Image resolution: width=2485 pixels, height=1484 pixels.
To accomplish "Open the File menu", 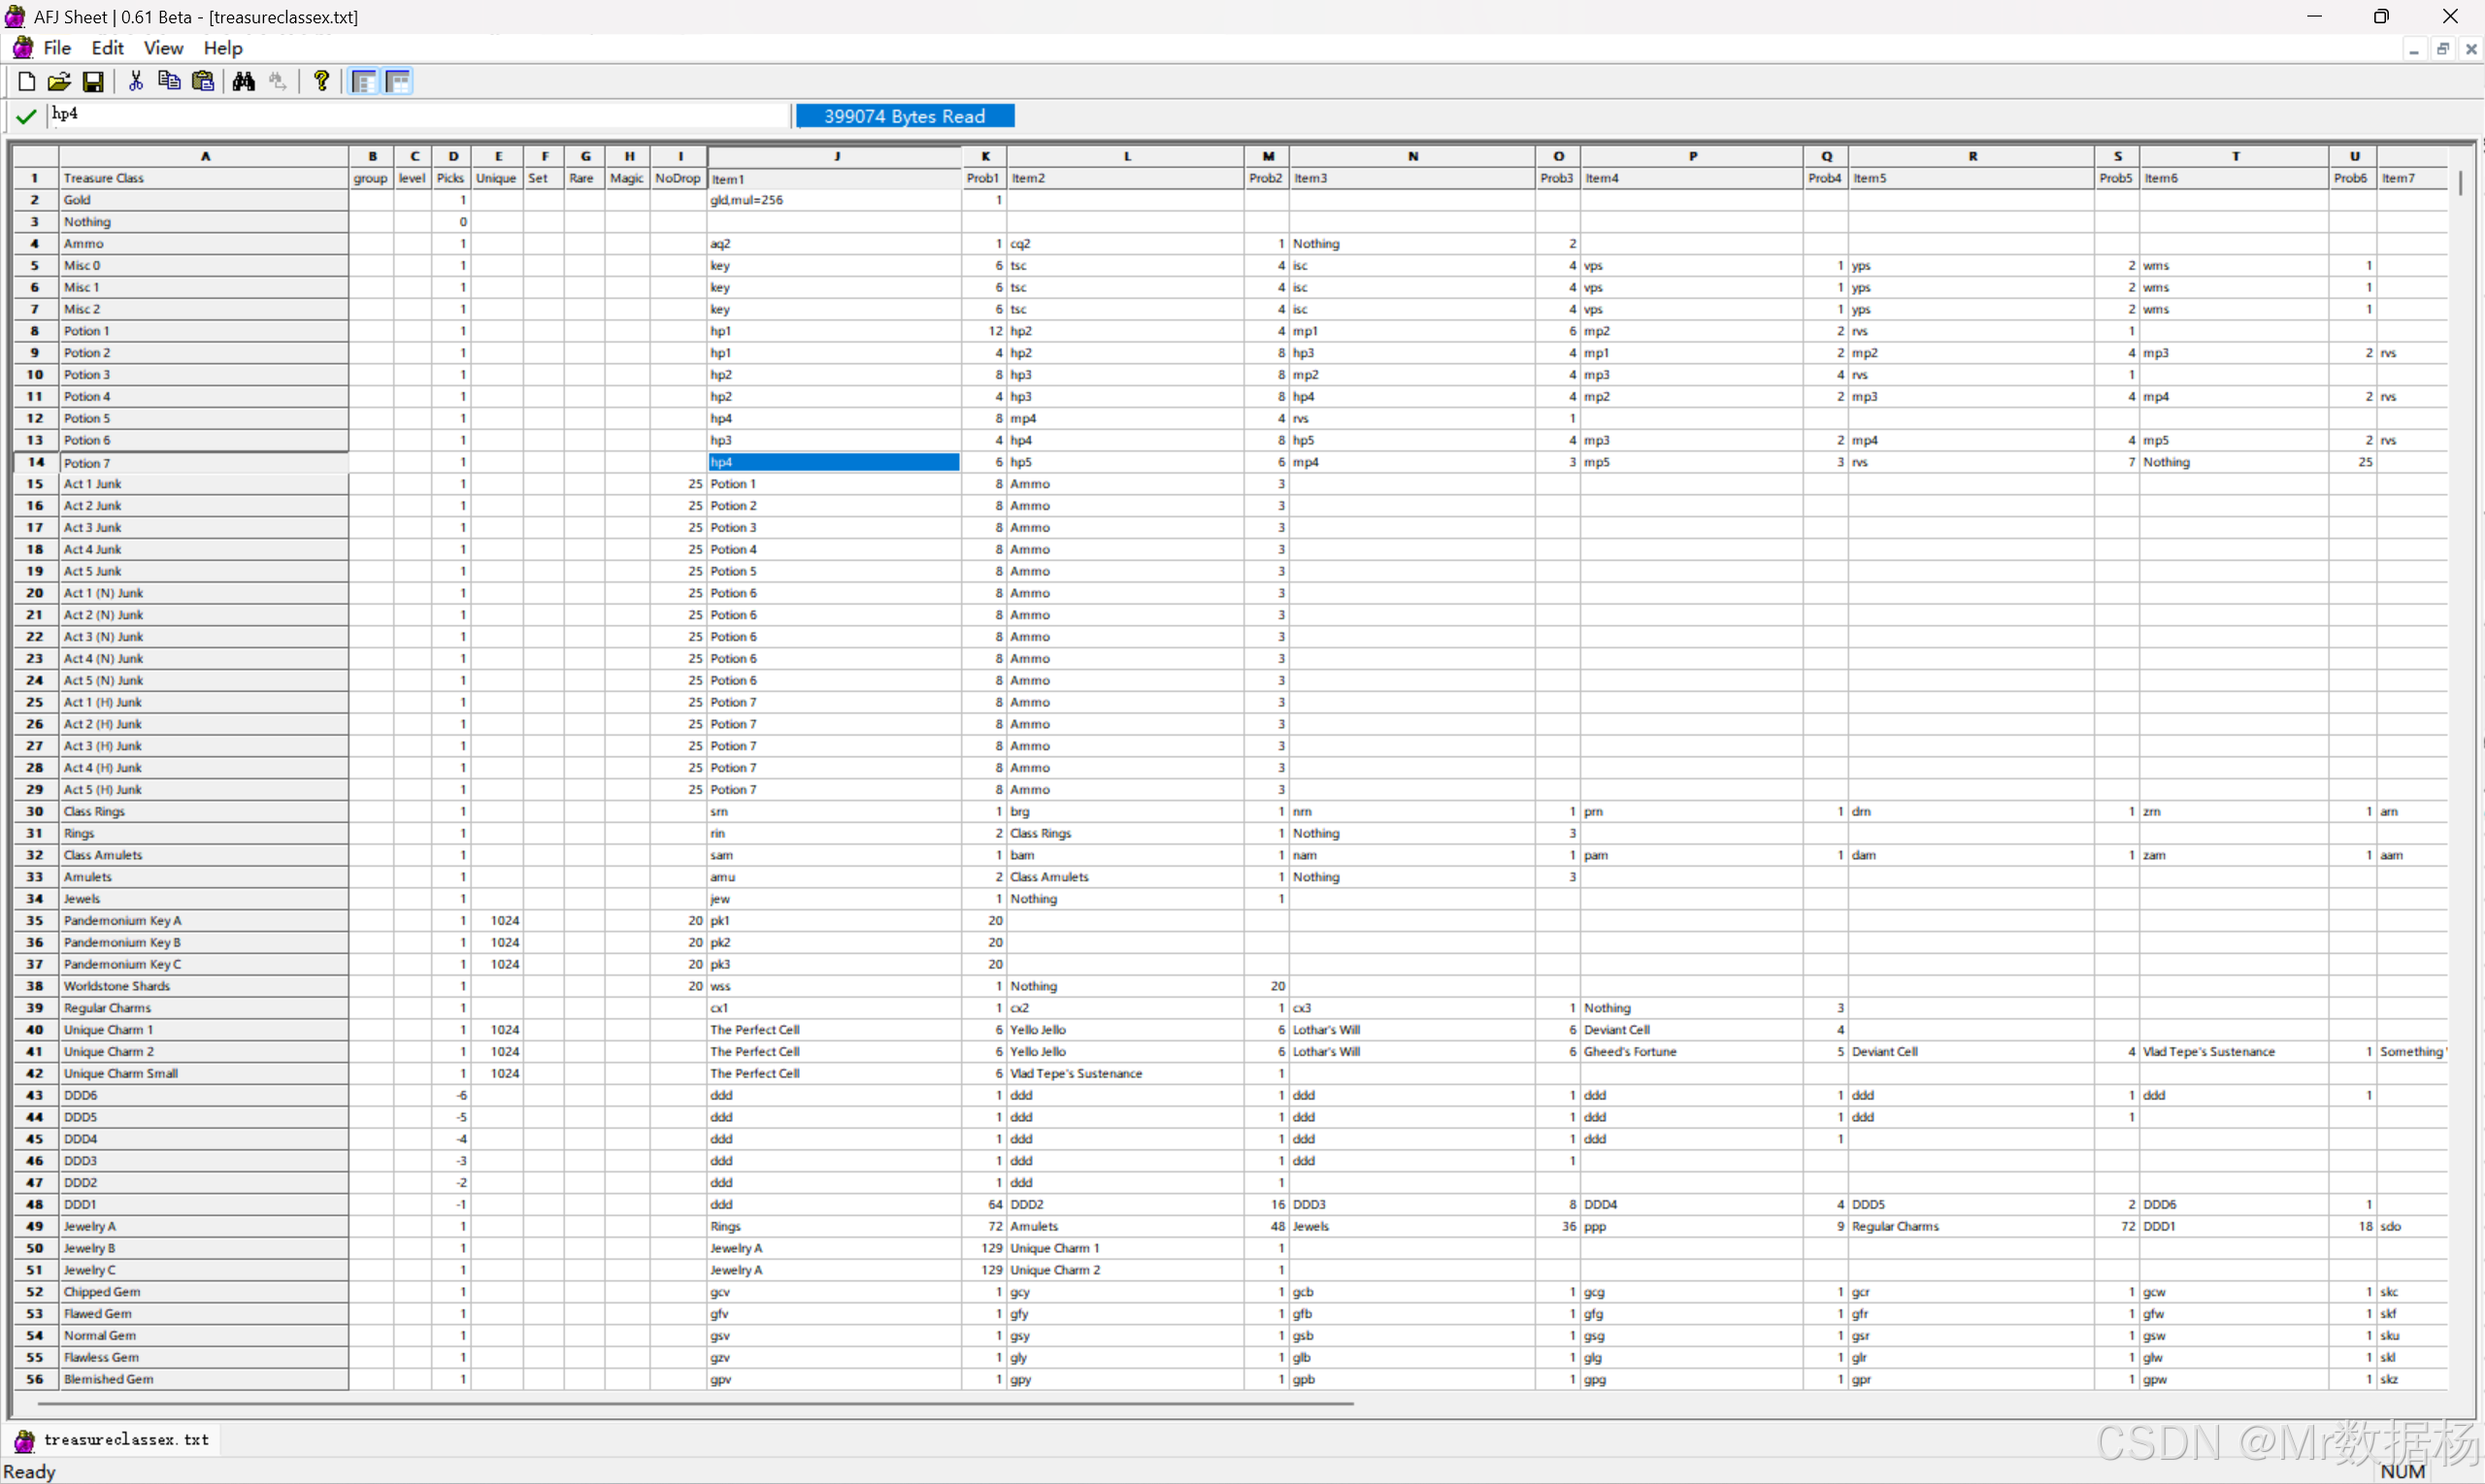I will coord(57,48).
